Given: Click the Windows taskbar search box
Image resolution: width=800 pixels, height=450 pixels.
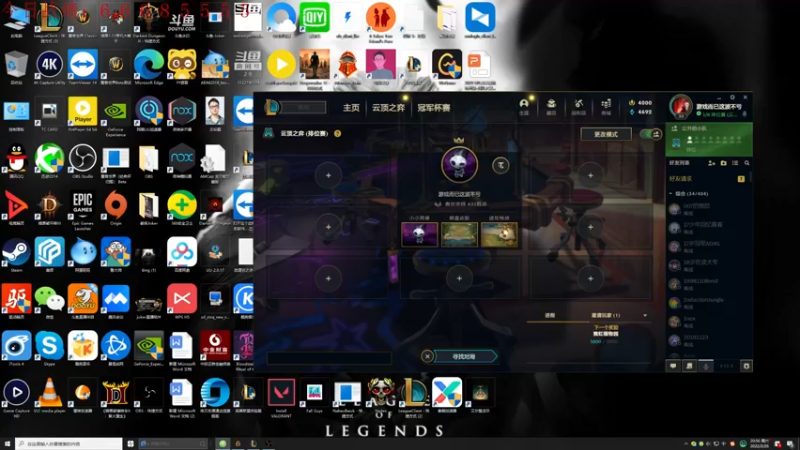Looking at the screenshot, I should click(69, 444).
